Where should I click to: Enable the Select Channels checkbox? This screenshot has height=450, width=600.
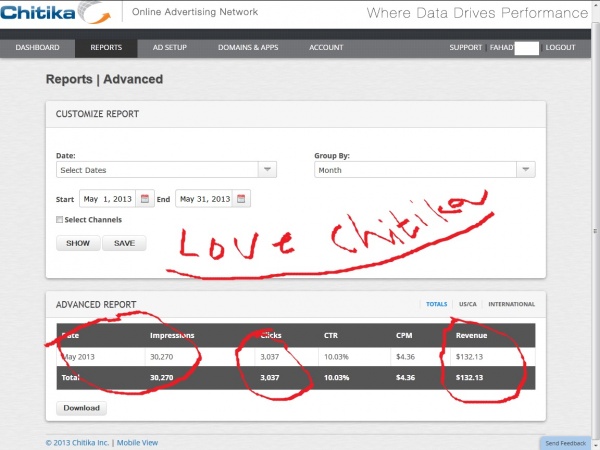click(59, 219)
